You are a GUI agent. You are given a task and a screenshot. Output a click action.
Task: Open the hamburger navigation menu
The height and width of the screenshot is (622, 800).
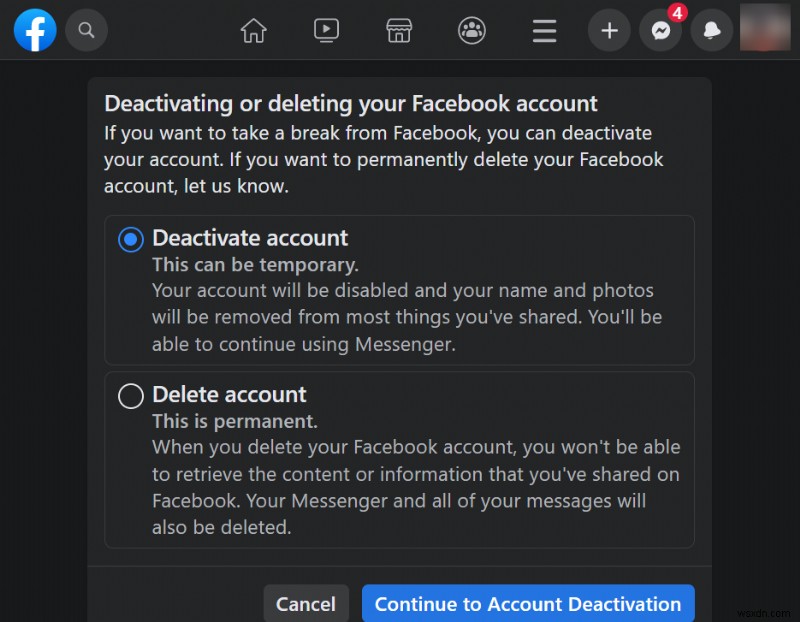pos(544,30)
